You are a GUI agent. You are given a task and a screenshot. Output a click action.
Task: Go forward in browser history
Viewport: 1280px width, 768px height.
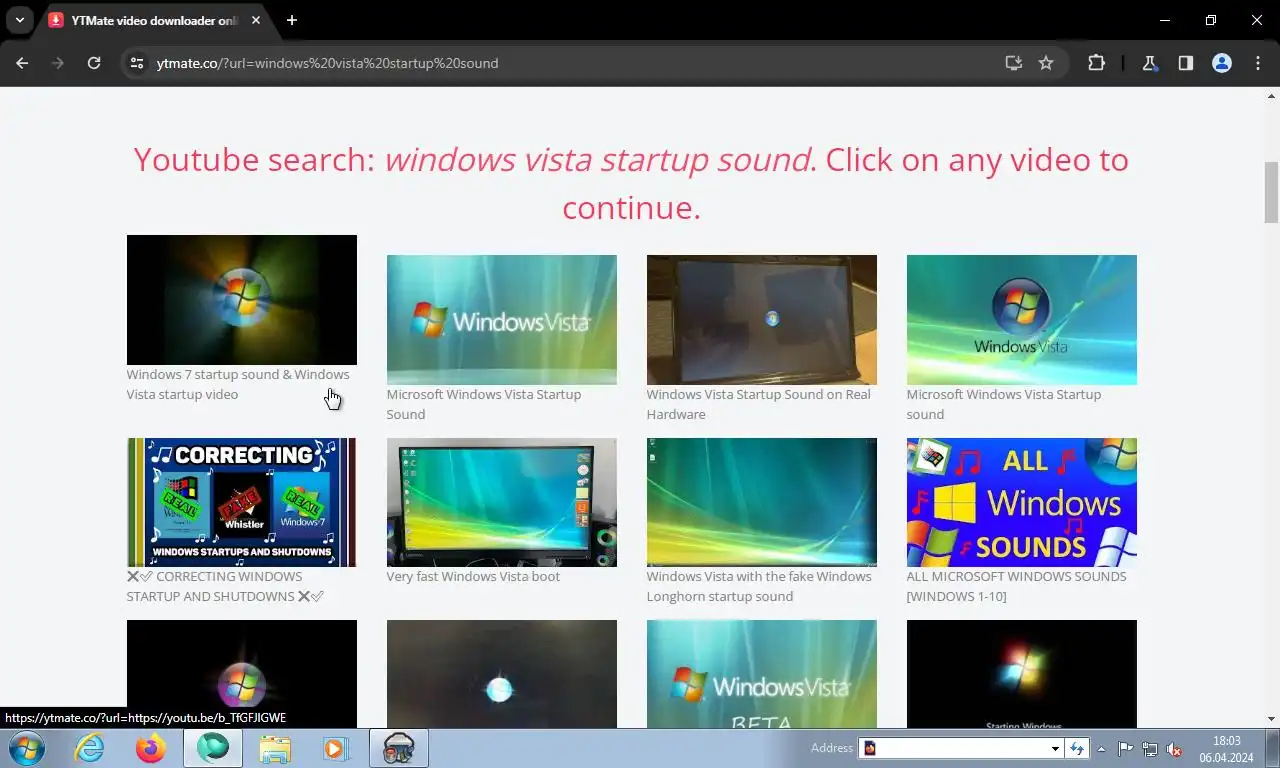[x=58, y=63]
